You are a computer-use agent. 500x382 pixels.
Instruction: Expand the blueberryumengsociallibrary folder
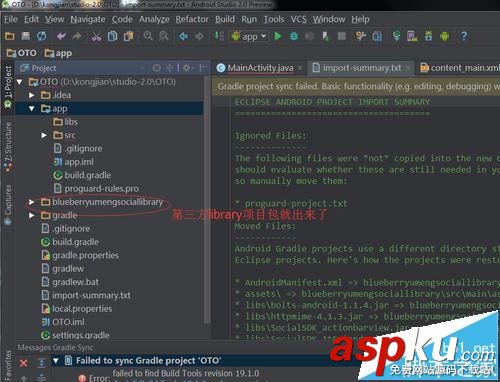pyautogui.click(x=32, y=202)
